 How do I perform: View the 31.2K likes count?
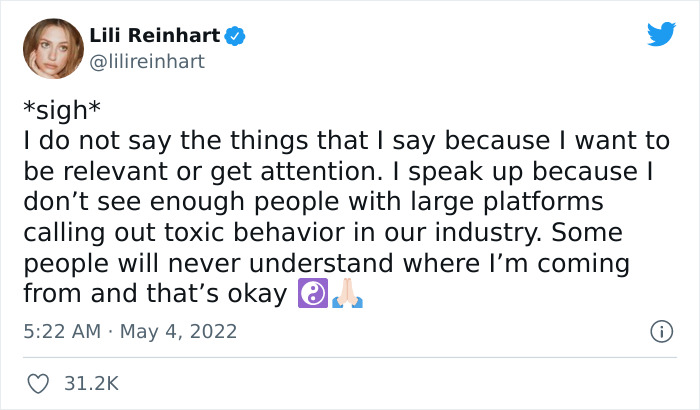(92, 383)
